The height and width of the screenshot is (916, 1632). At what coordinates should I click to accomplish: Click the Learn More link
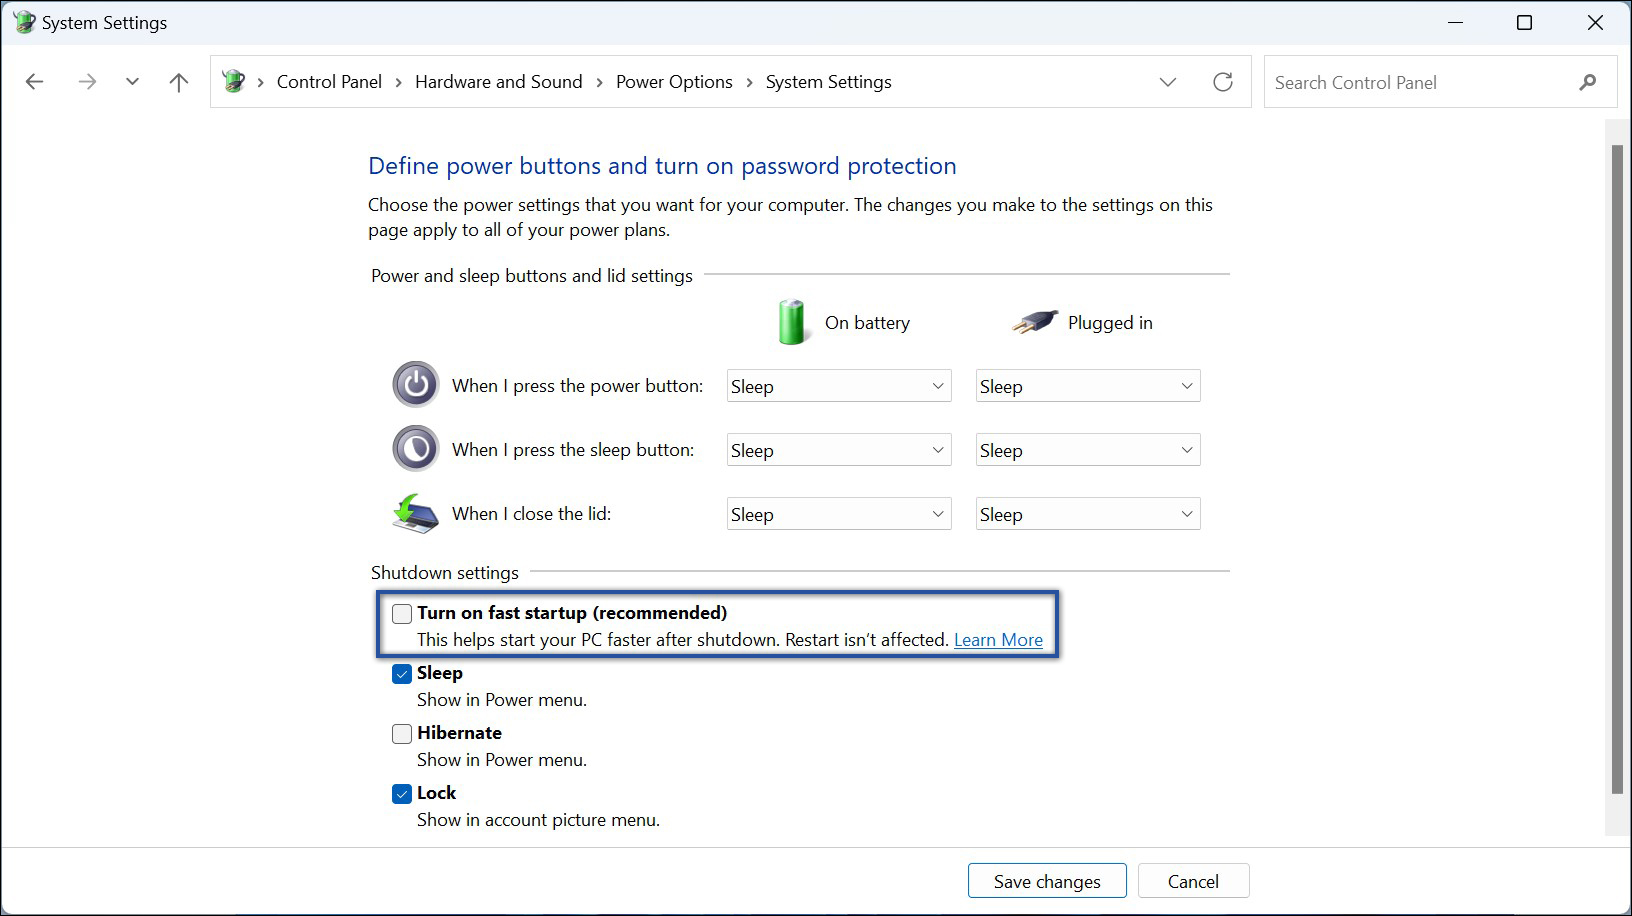(x=997, y=639)
